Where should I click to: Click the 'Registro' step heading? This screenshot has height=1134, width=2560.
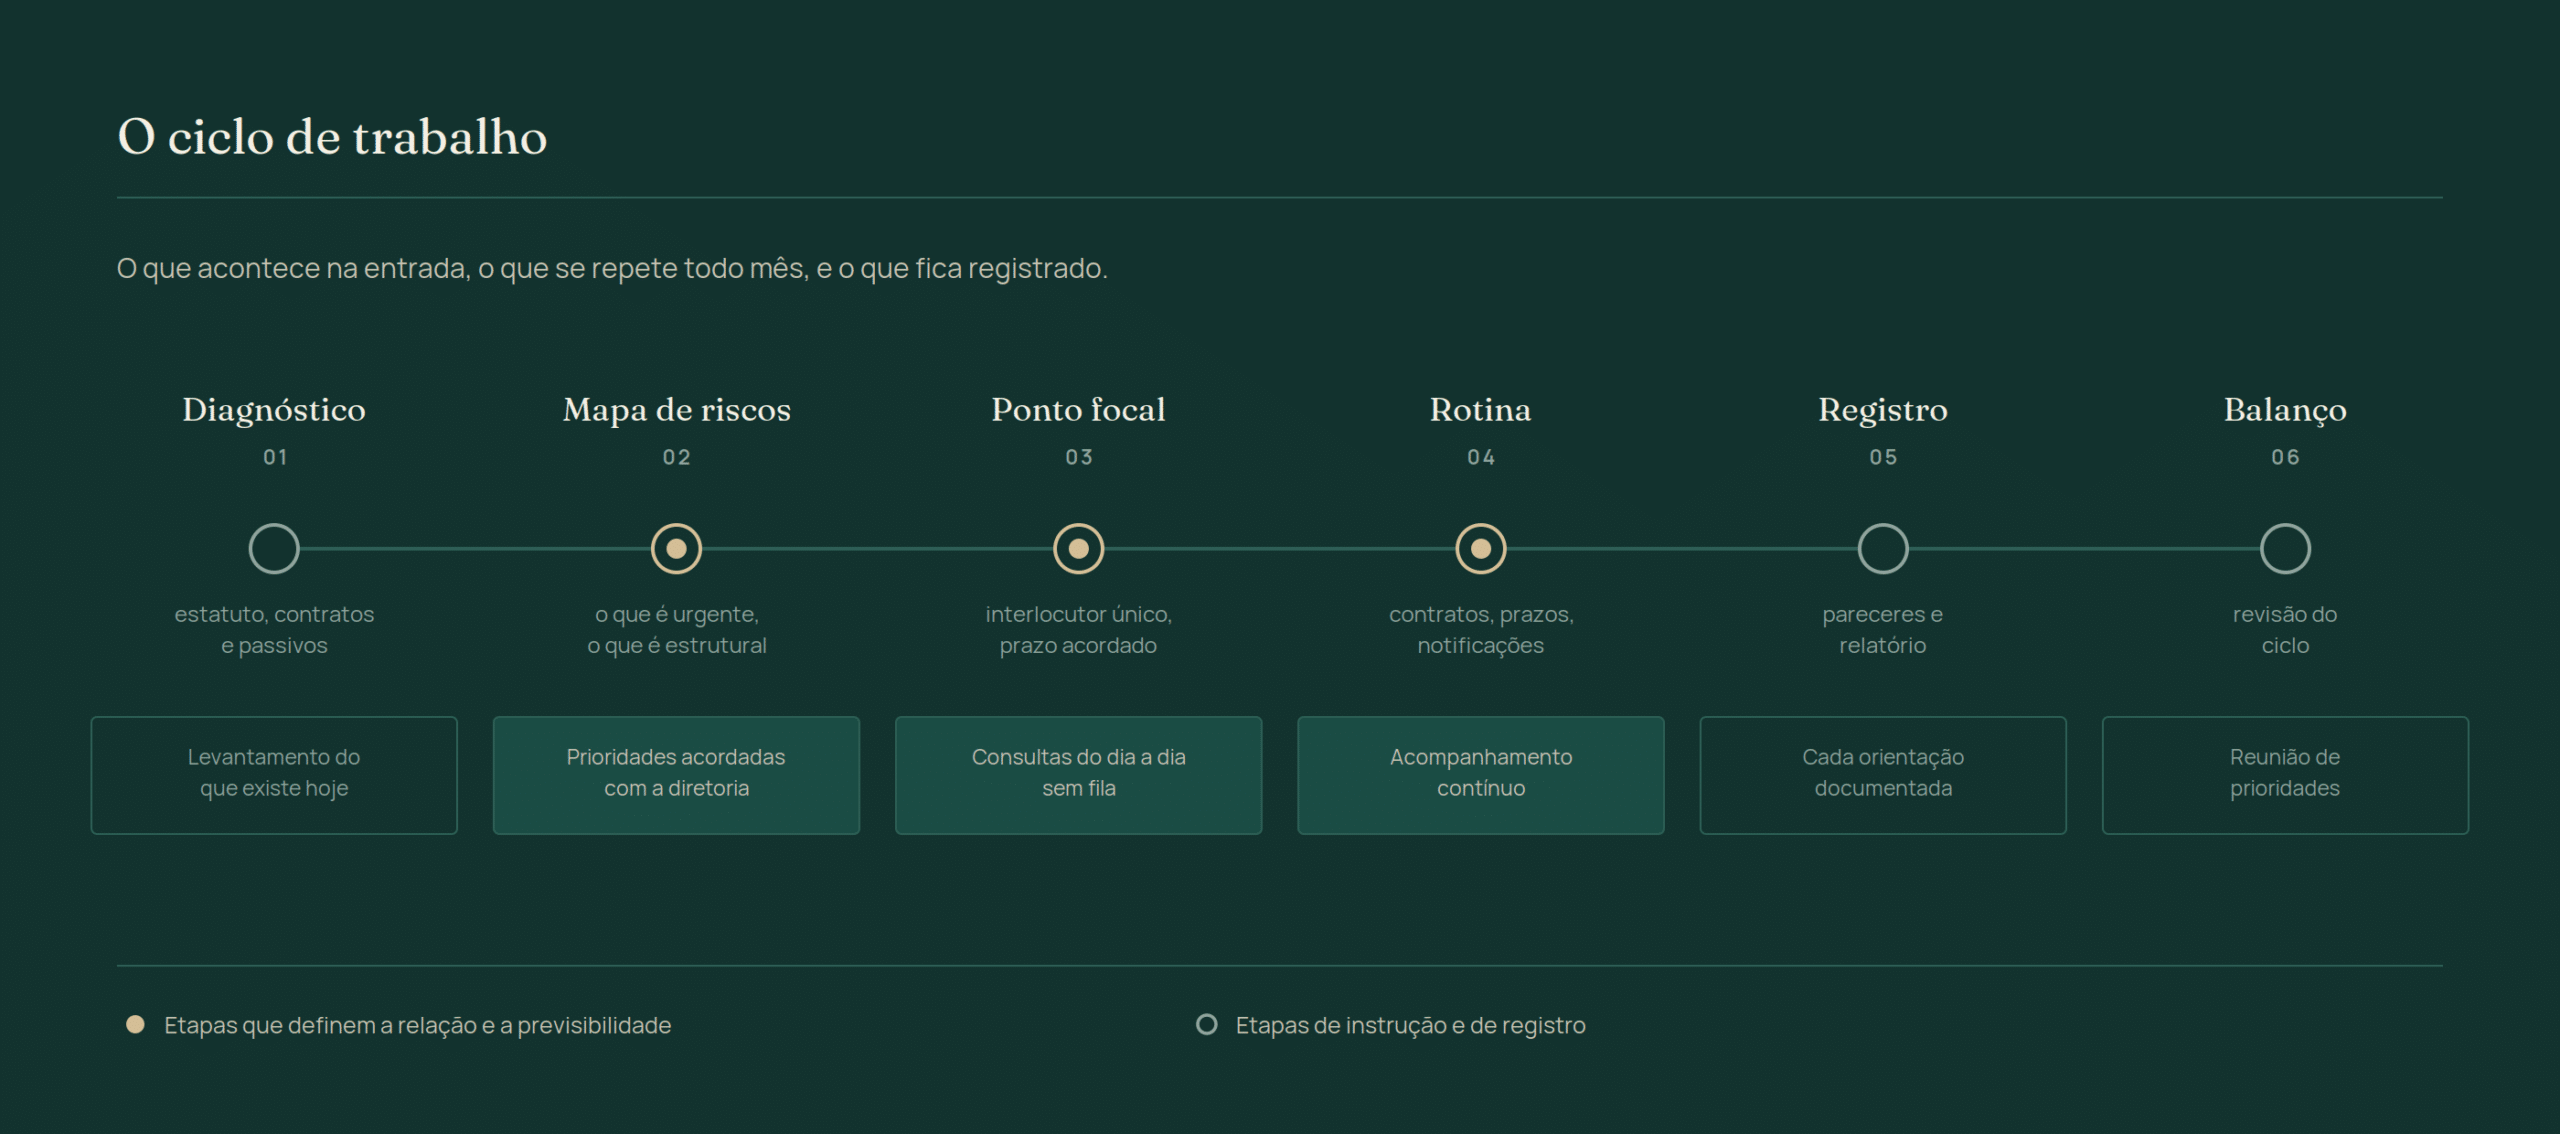[x=1882, y=410]
